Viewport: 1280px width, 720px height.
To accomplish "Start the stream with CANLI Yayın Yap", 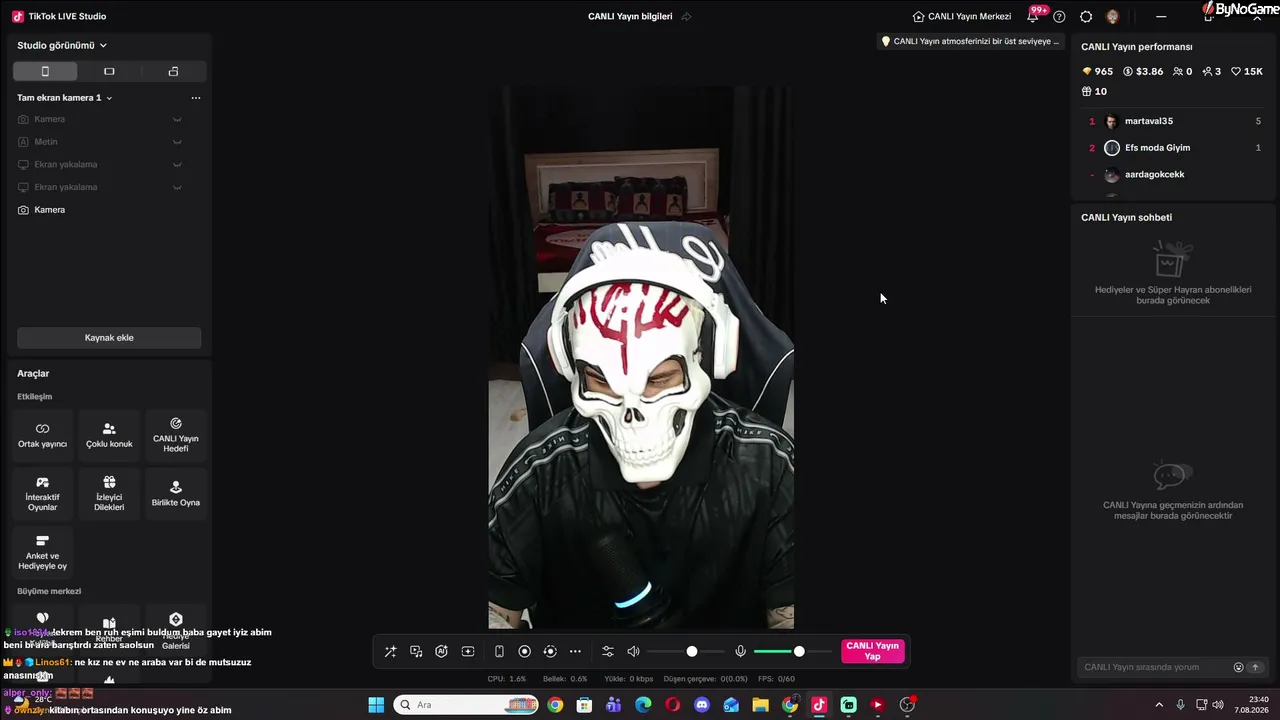I will (872, 651).
